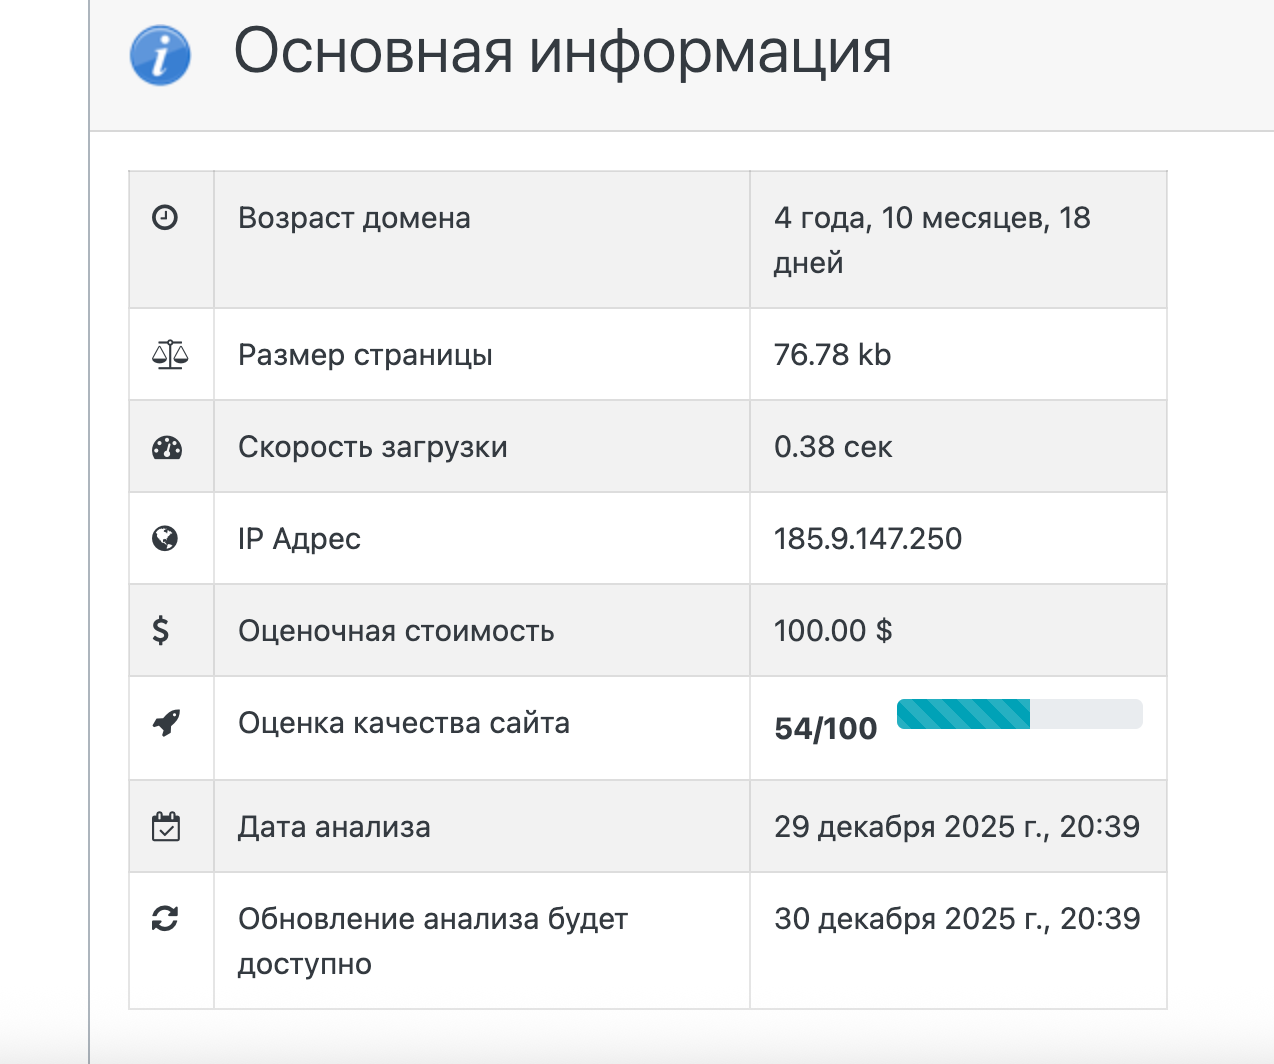Click the scales icon for page size
The height and width of the screenshot is (1064, 1274).
click(x=169, y=354)
